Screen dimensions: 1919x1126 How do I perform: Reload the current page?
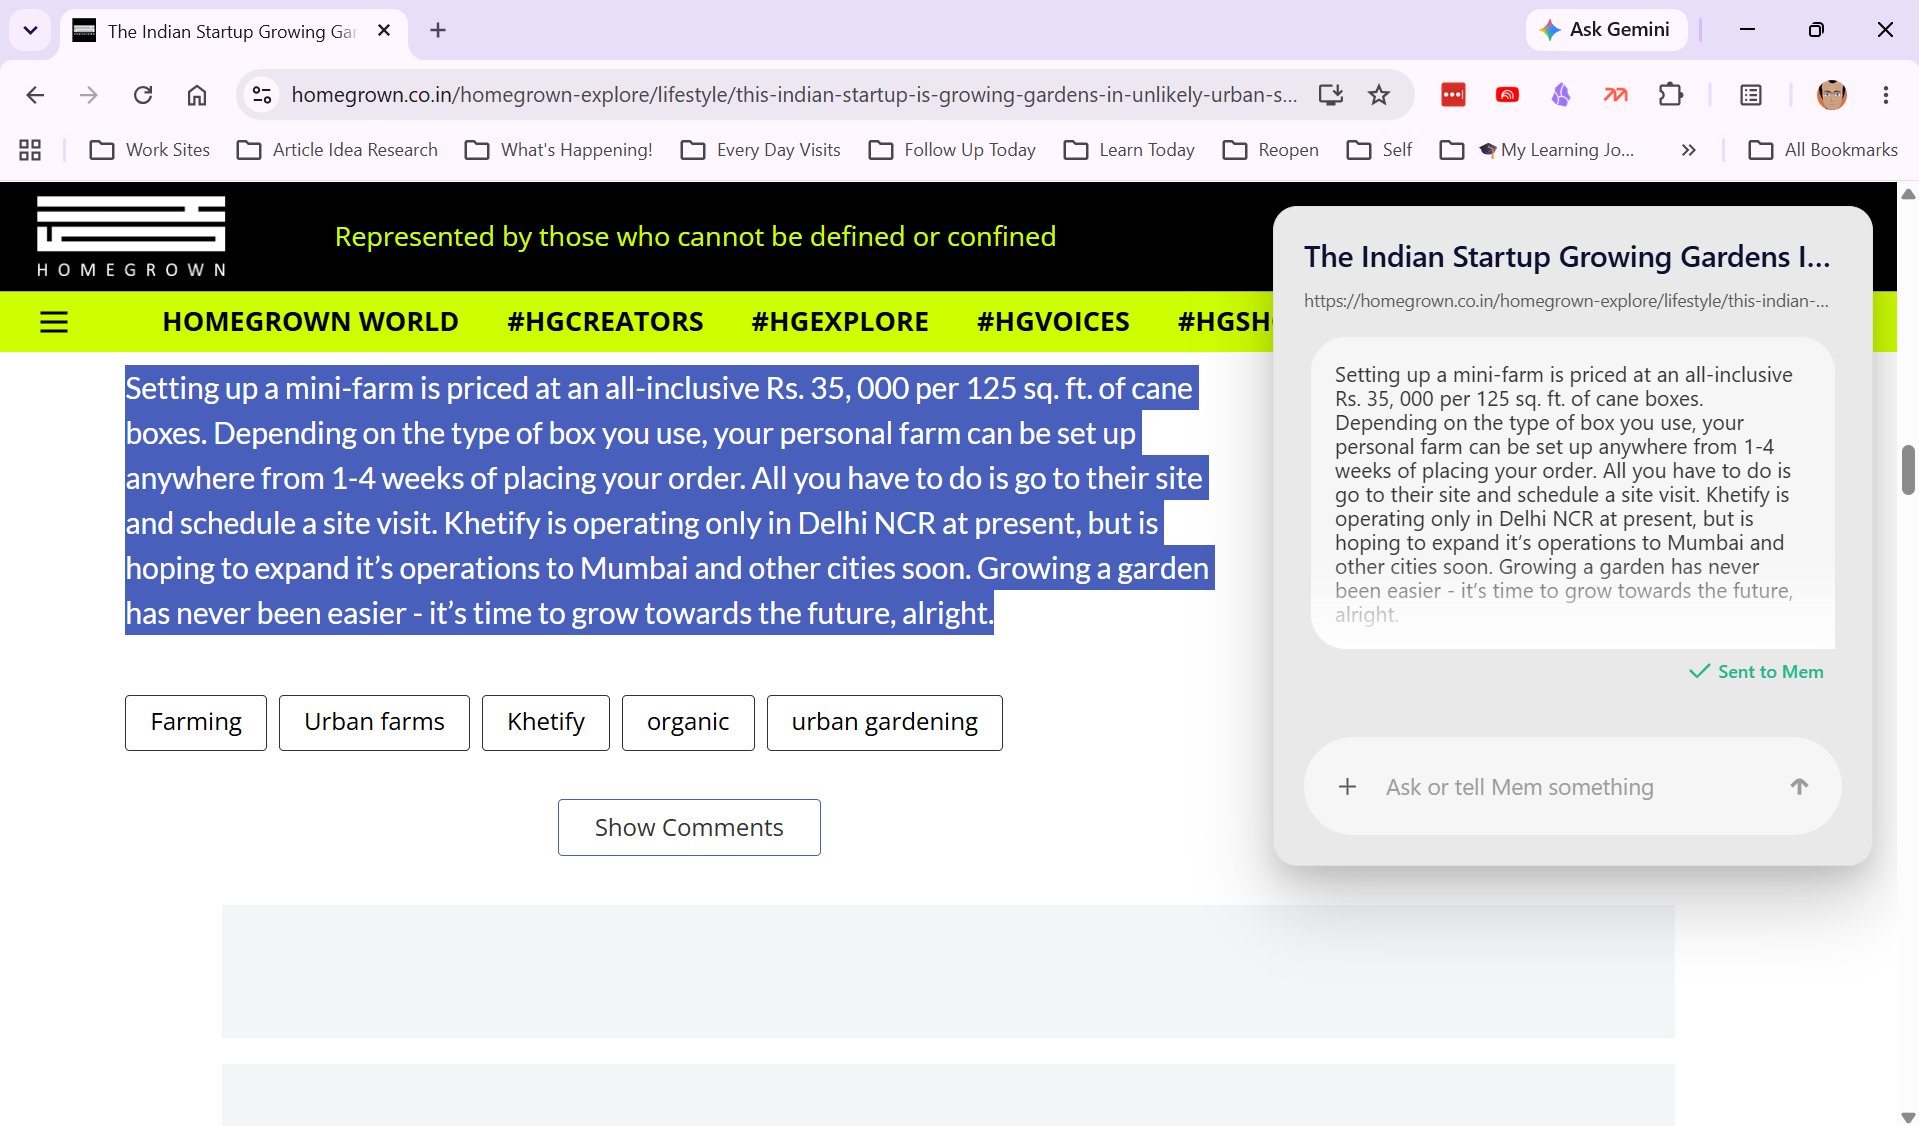[143, 95]
